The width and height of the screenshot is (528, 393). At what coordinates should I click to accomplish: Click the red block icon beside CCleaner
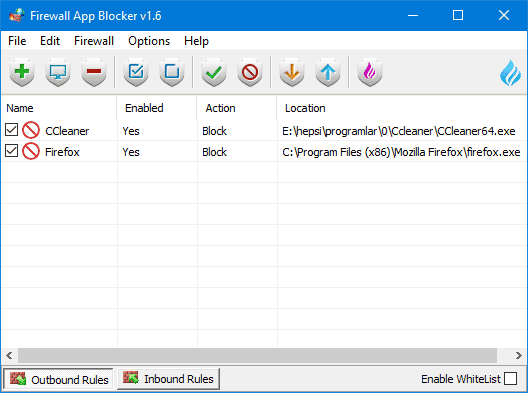point(31,130)
